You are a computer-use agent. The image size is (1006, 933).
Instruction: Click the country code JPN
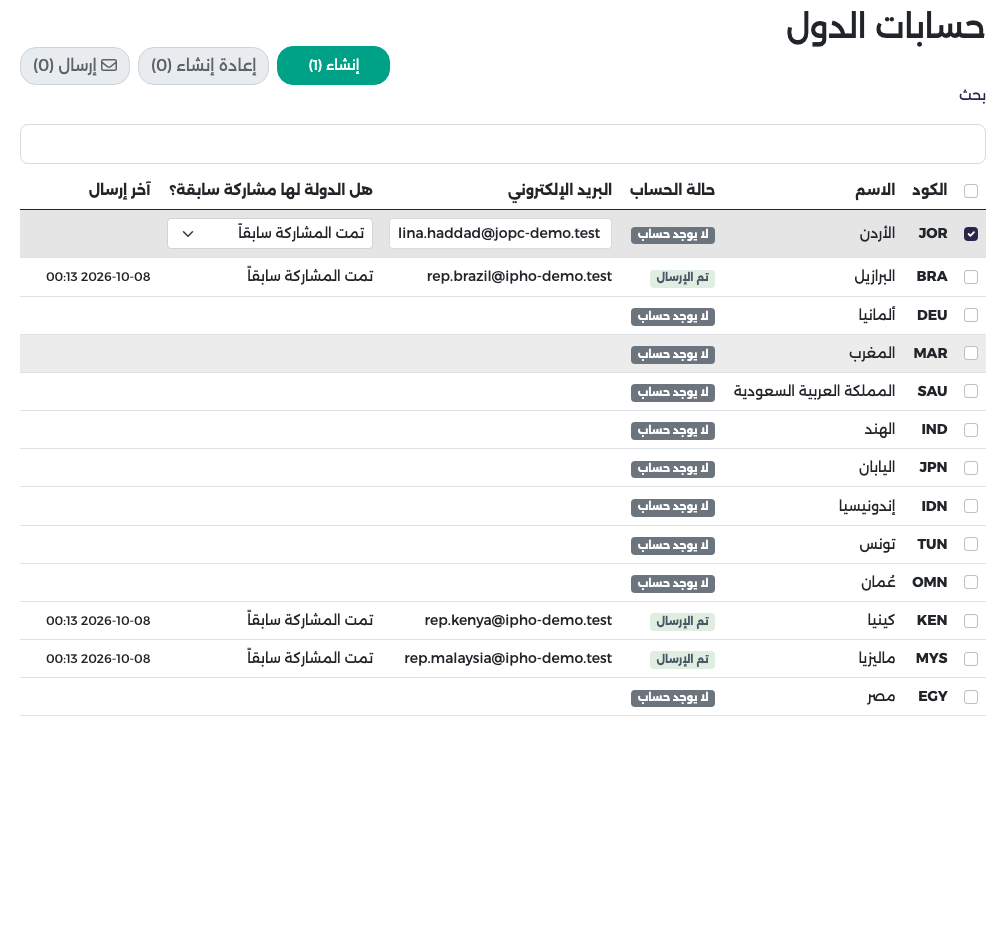(x=933, y=467)
